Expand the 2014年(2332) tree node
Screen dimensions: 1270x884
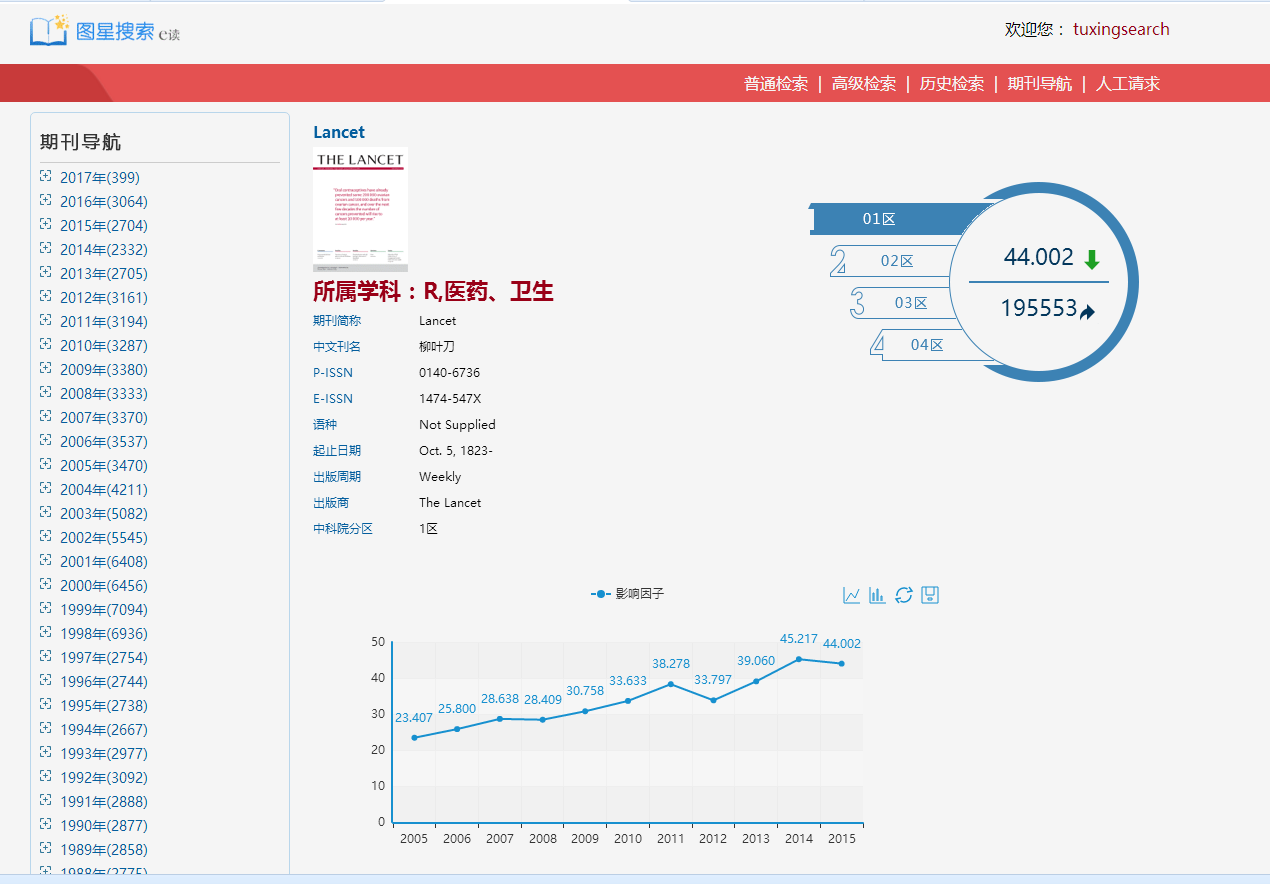point(45,248)
